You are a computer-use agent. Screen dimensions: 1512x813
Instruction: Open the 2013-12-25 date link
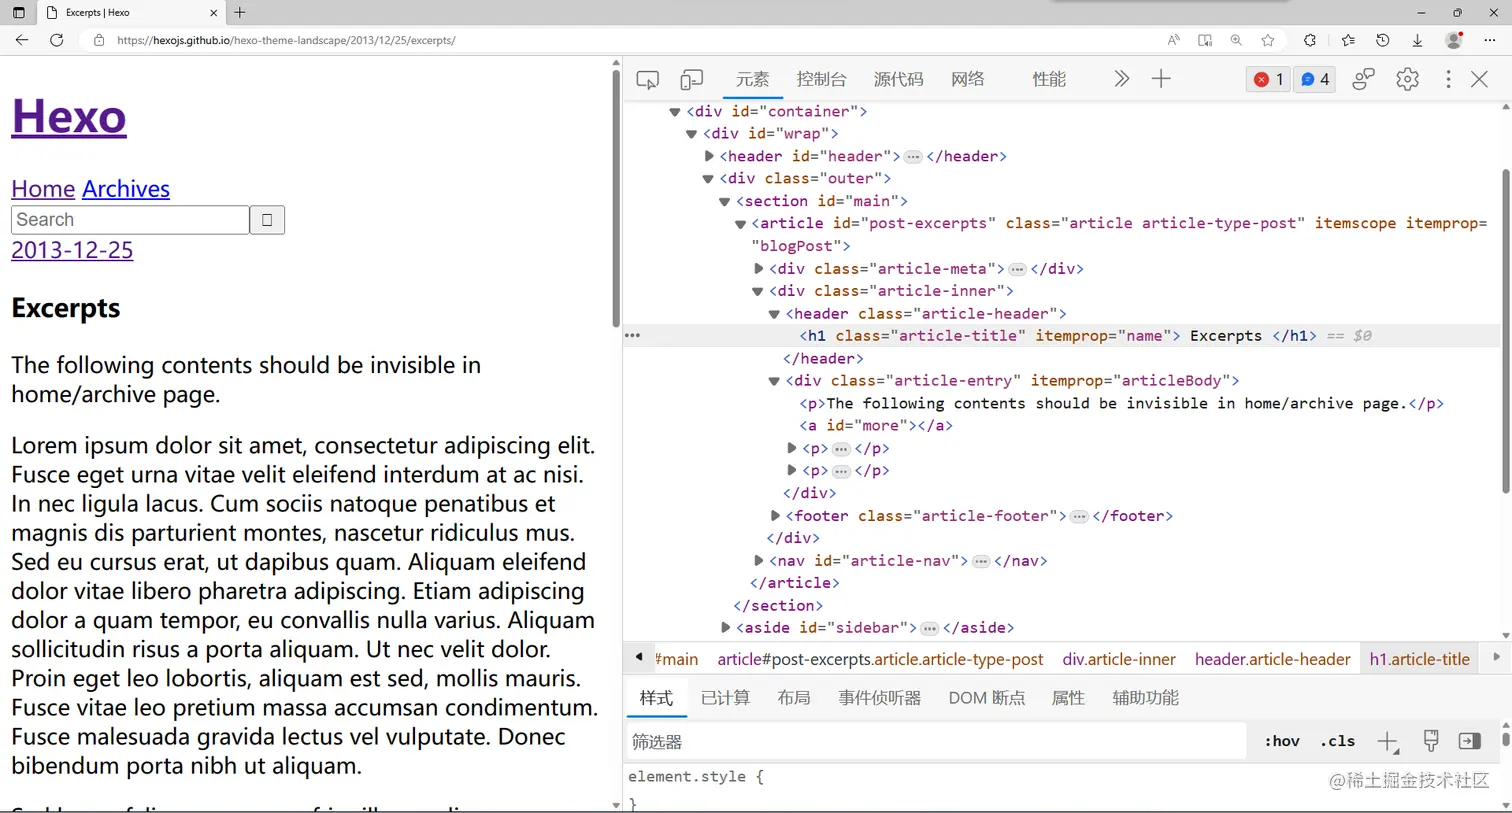[x=72, y=250]
